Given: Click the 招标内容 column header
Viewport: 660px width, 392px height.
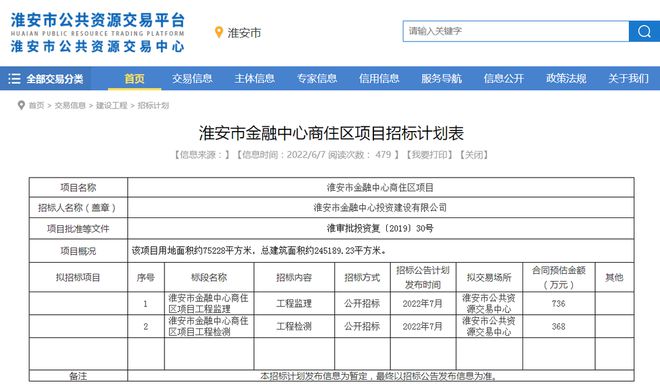Looking at the screenshot, I should (x=294, y=277).
